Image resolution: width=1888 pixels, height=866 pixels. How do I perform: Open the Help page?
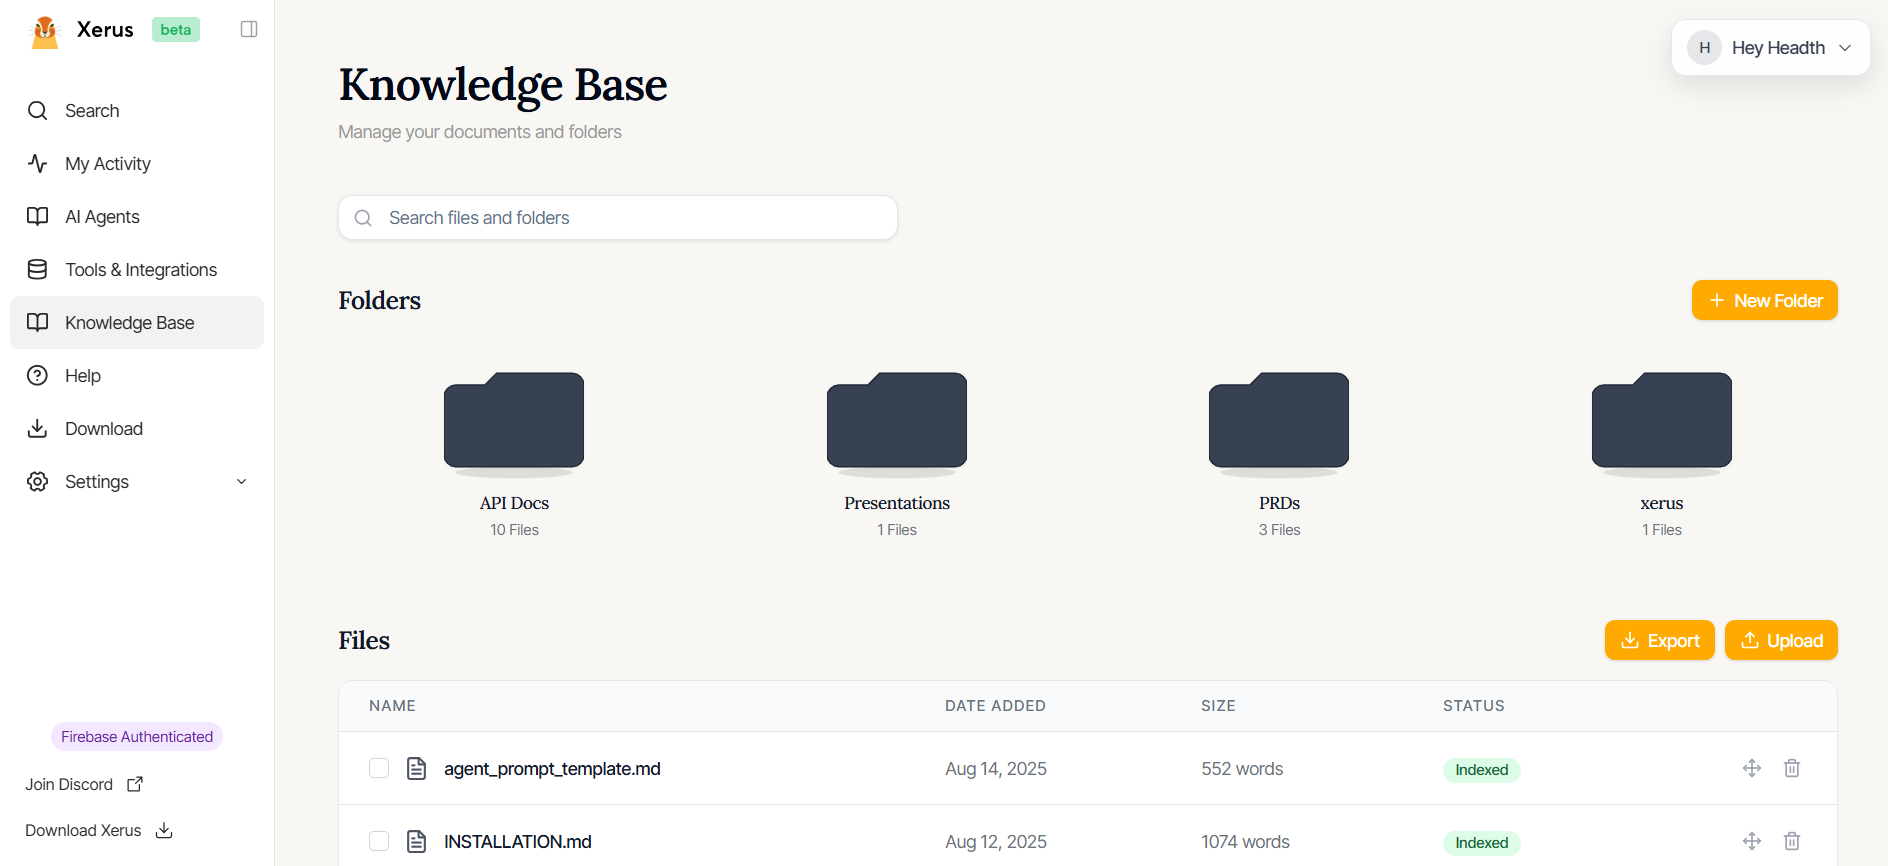pos(137,376)
